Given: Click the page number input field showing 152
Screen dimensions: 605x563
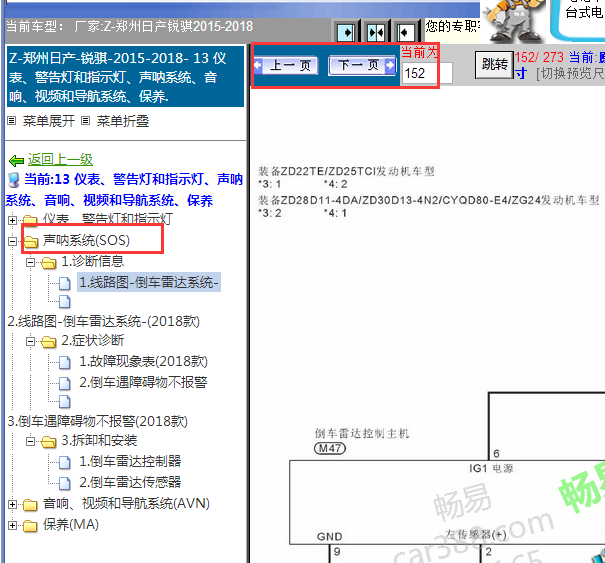Looking at the screenshot, I should point(426,73).
